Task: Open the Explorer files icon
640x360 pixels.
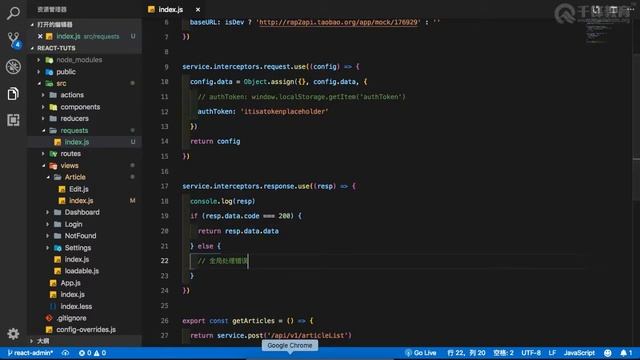Action: 13,93
